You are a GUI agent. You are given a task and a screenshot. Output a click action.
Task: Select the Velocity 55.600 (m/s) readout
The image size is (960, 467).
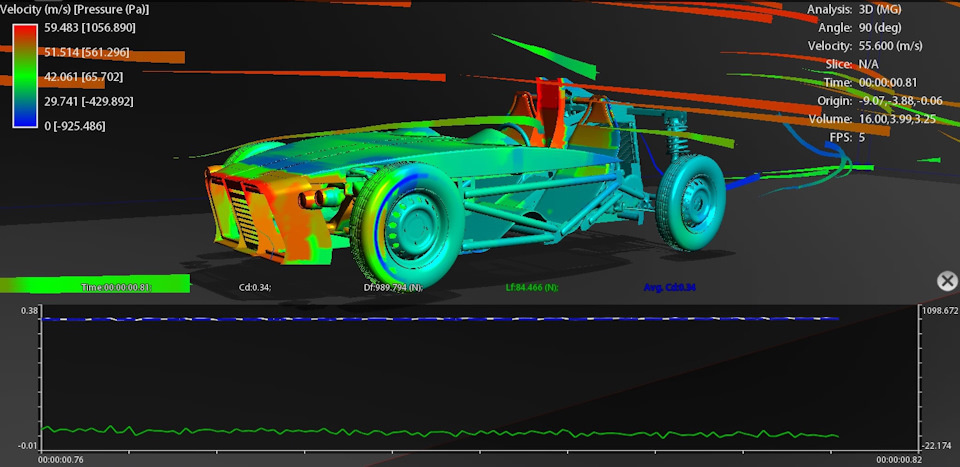point(864,46)
